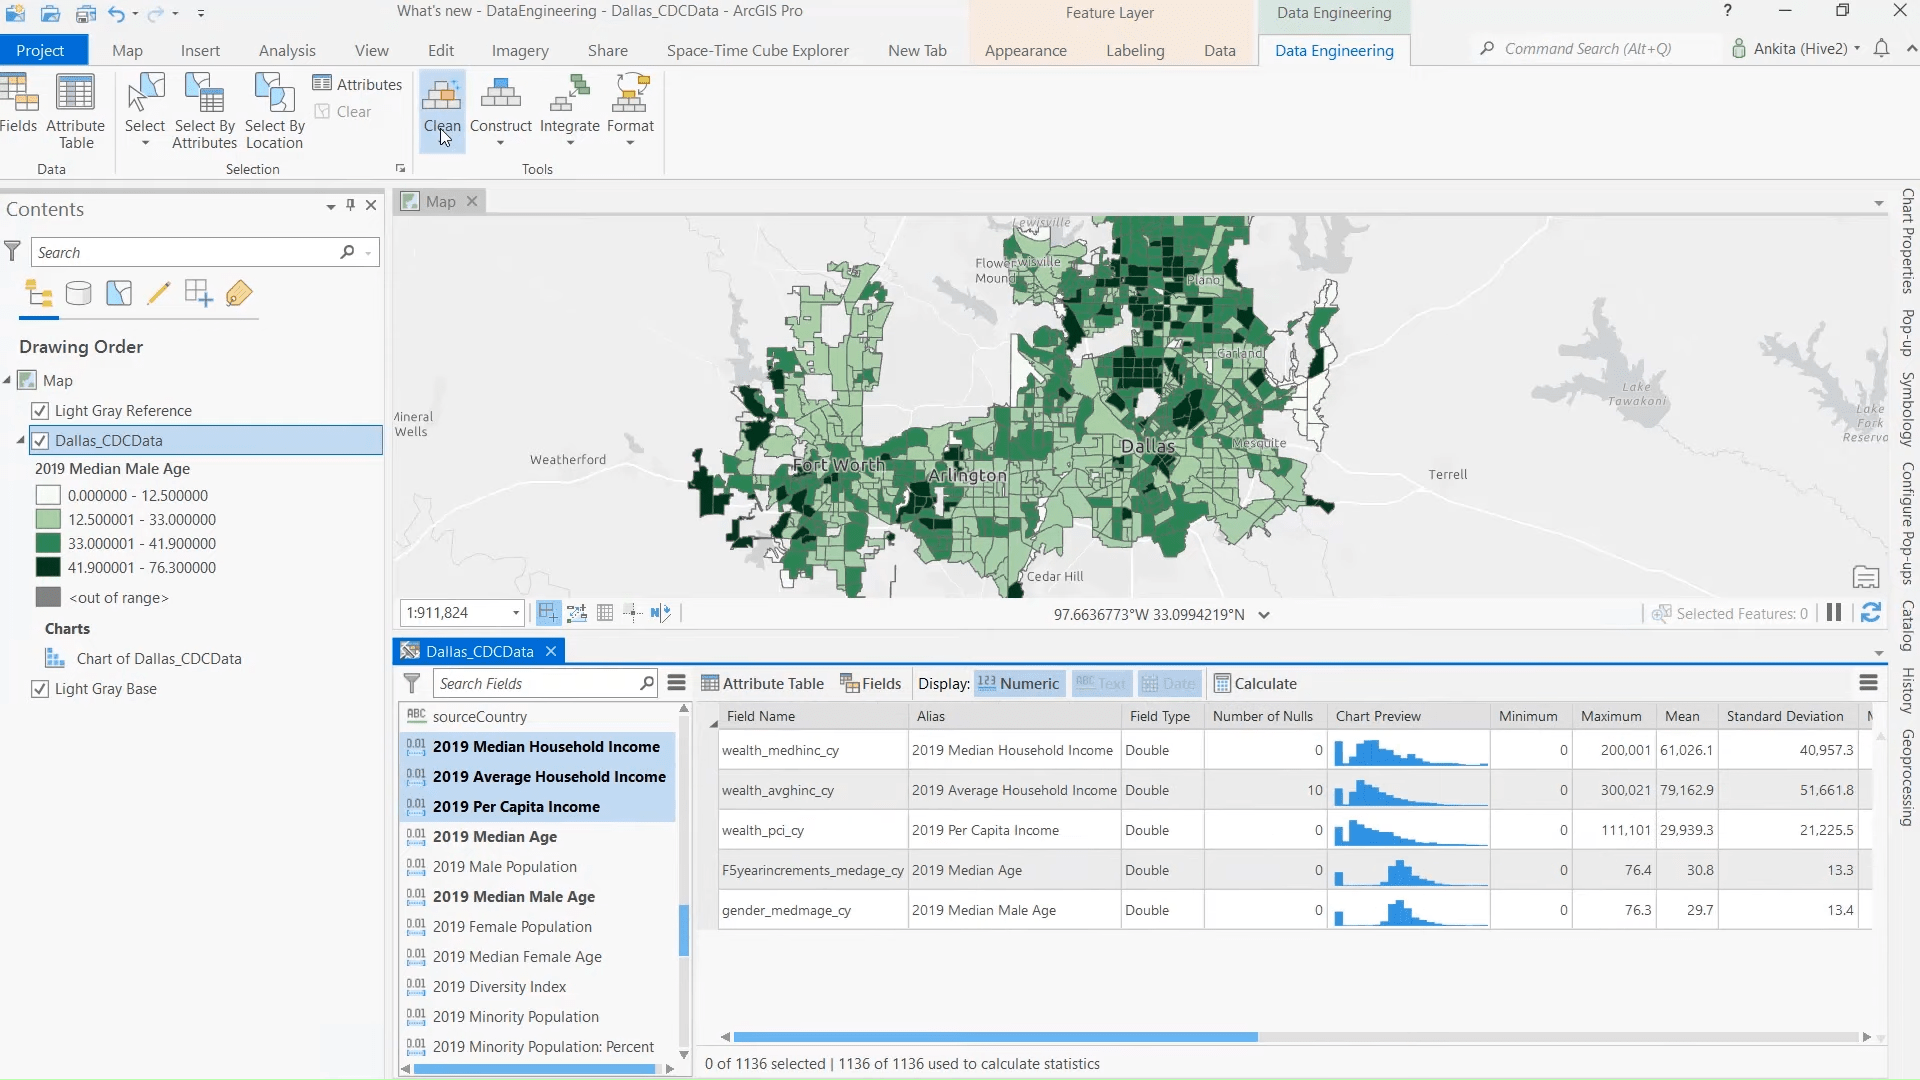The height and width of the screenshot is (1080, 1920).
Task: Click the 12.500001 - 33.000000 legend swatch
Action: click(x=48, y=520)
